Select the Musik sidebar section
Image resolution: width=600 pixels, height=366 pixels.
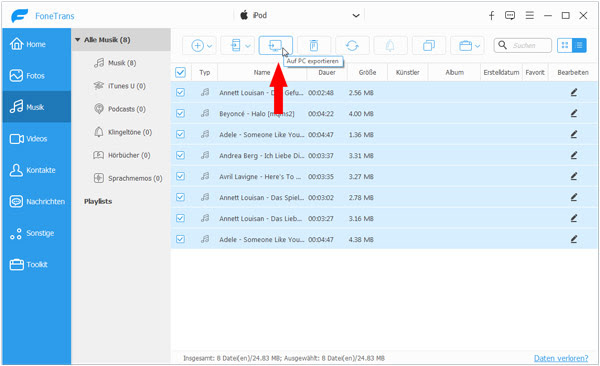[x=36, y=107]
